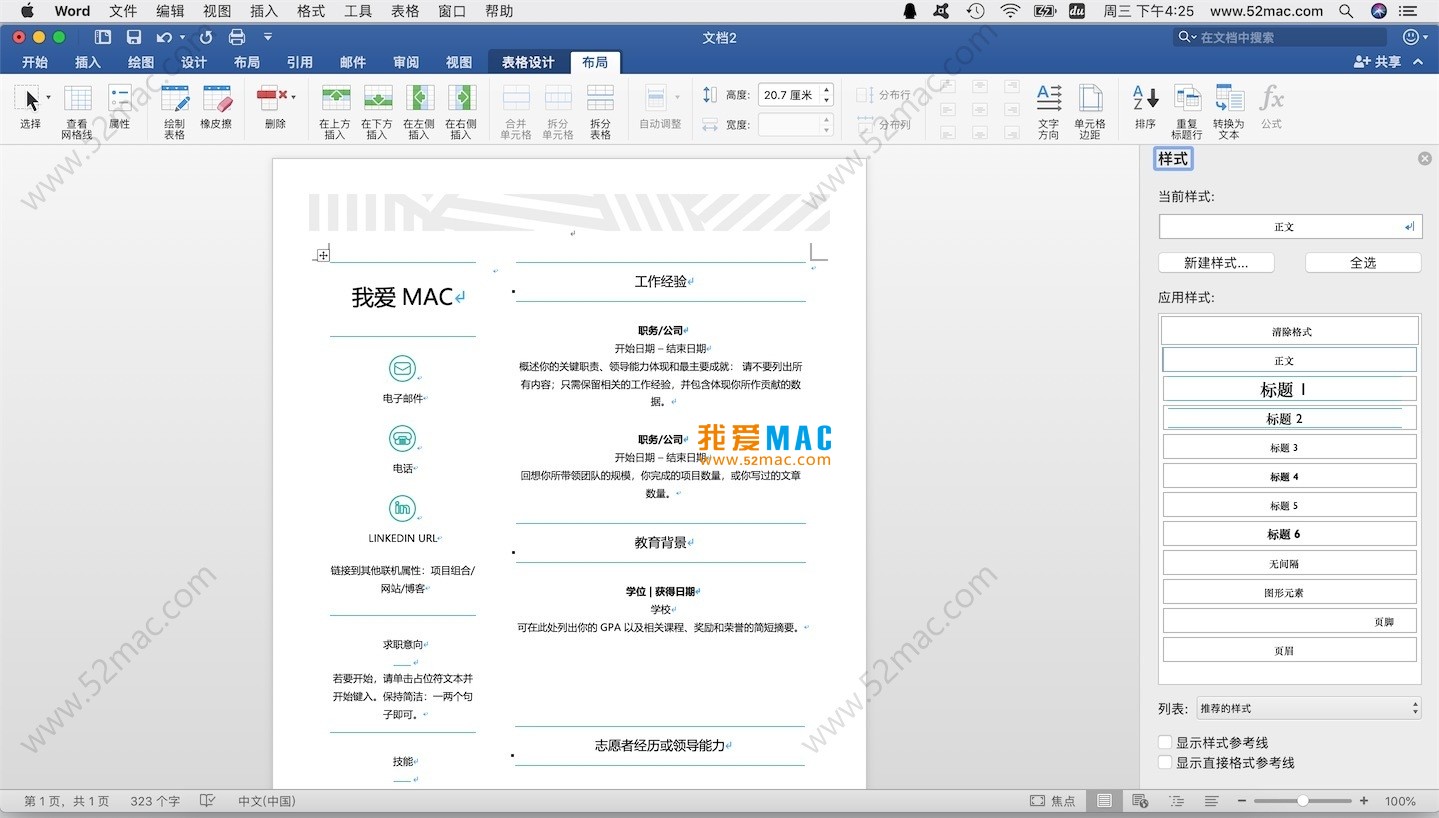The width and height of the screenshot is (1439, 818).
Task: Click the table move handle
Action: (x=323, y=255)
